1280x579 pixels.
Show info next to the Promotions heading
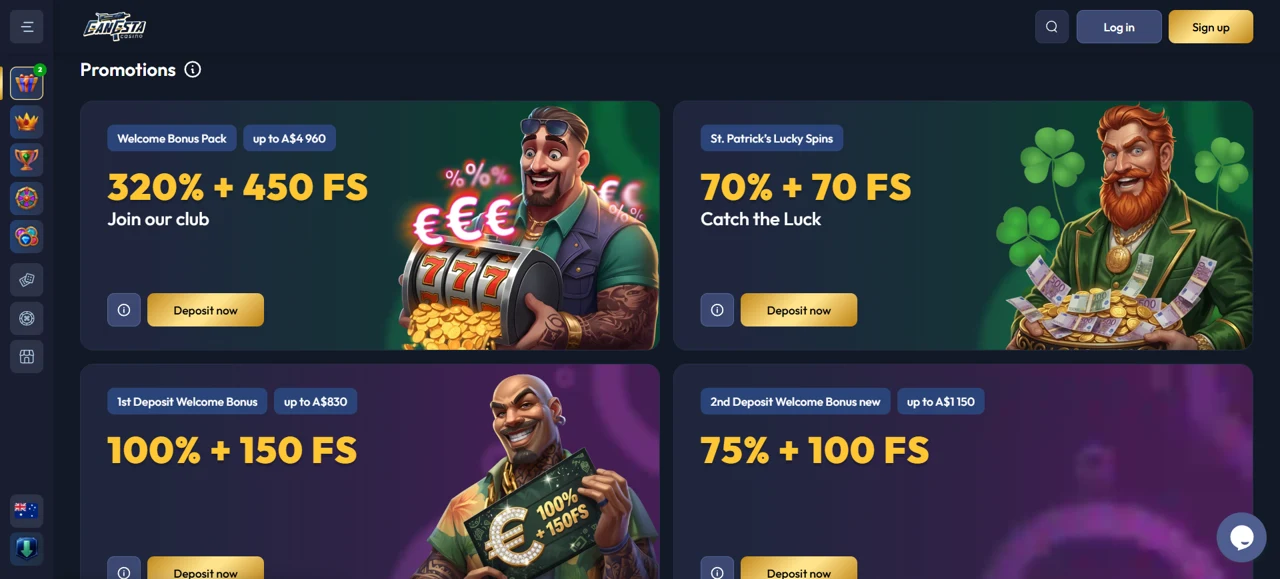[193, 69]
